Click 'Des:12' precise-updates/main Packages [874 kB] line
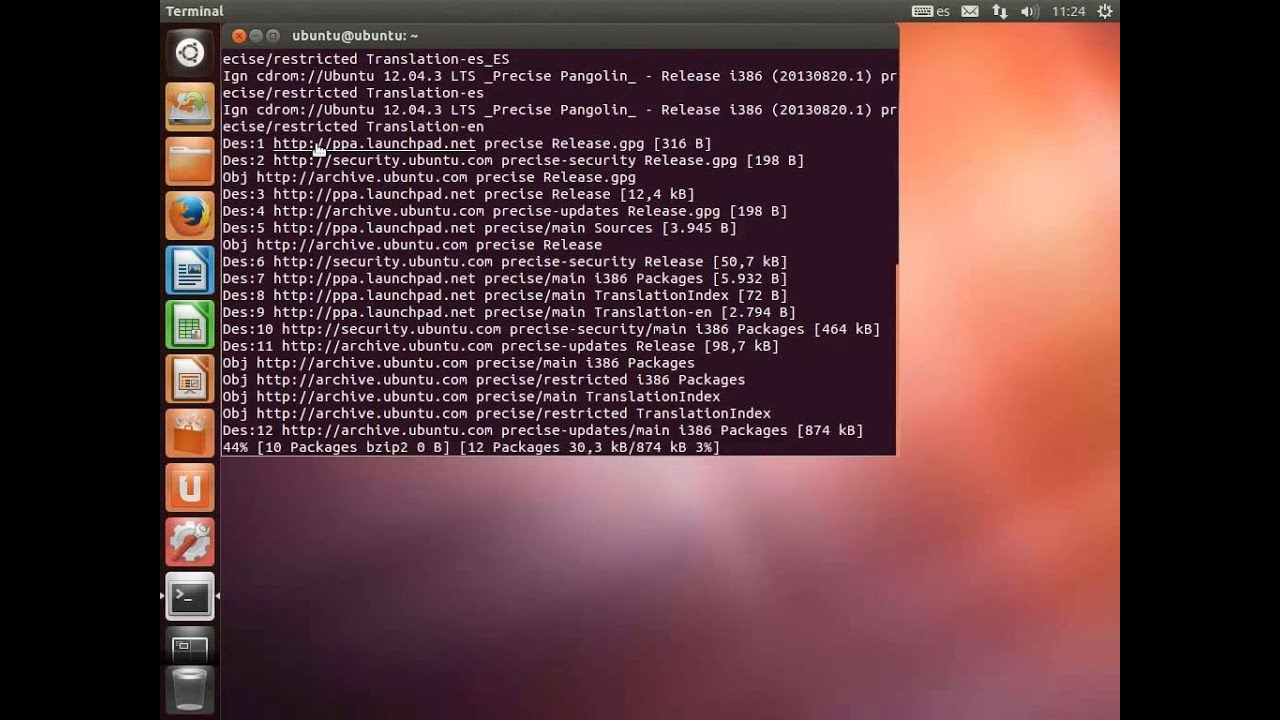This screenshot has width=1280, height=720. 543,431
